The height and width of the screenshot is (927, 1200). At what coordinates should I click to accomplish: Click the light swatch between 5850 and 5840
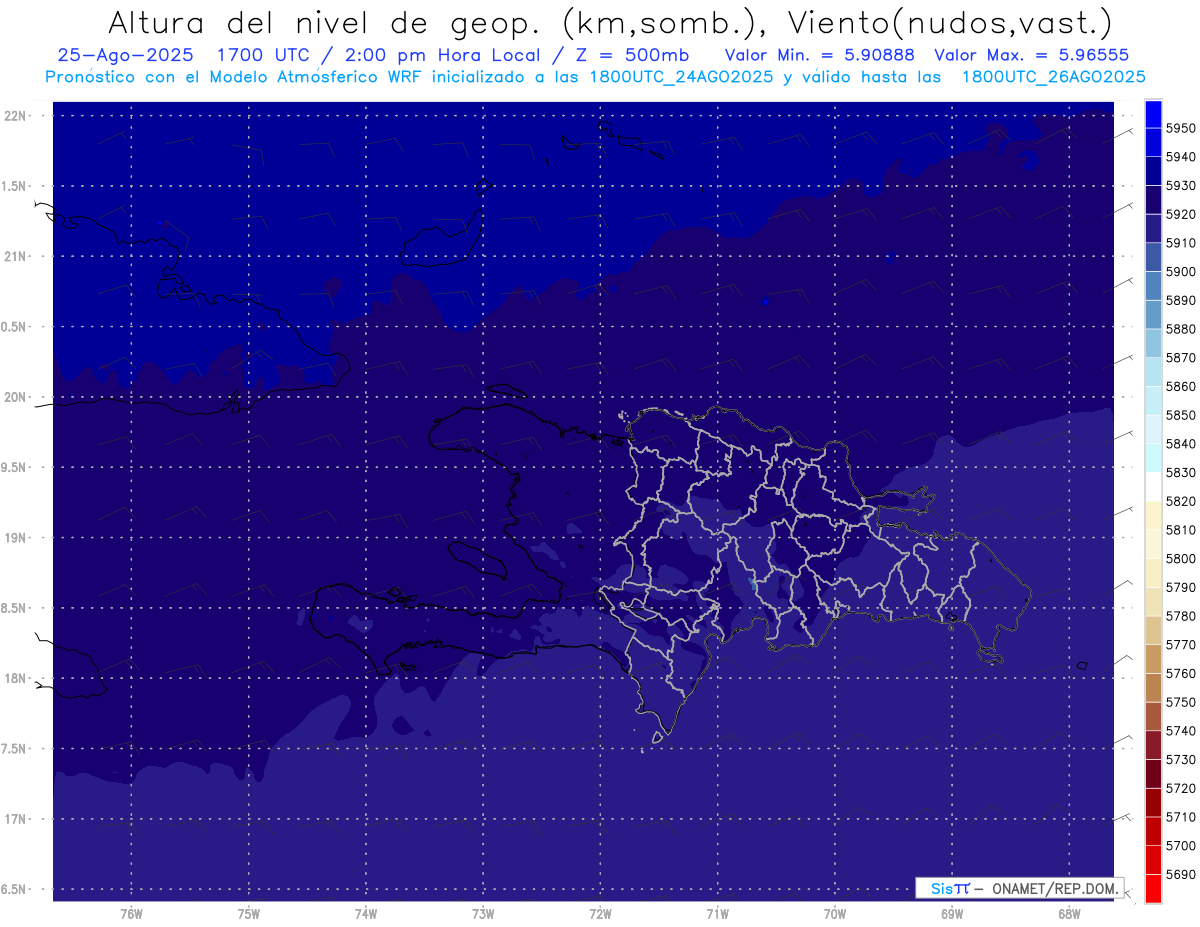(x=1153, y=429)
